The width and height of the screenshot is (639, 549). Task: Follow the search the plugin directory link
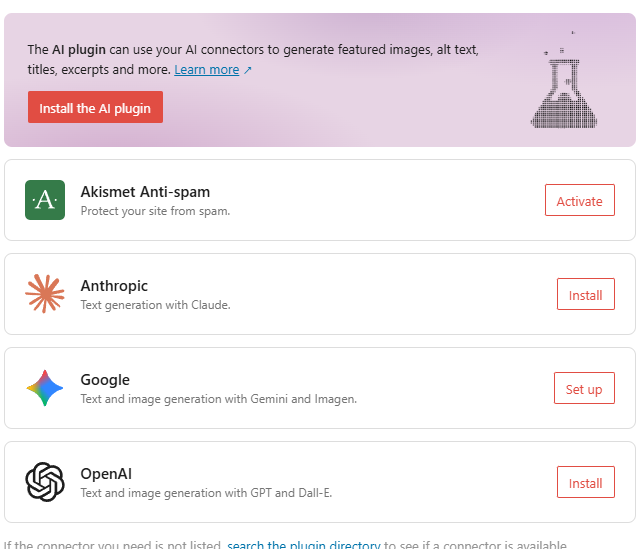(x=304, y=544)
